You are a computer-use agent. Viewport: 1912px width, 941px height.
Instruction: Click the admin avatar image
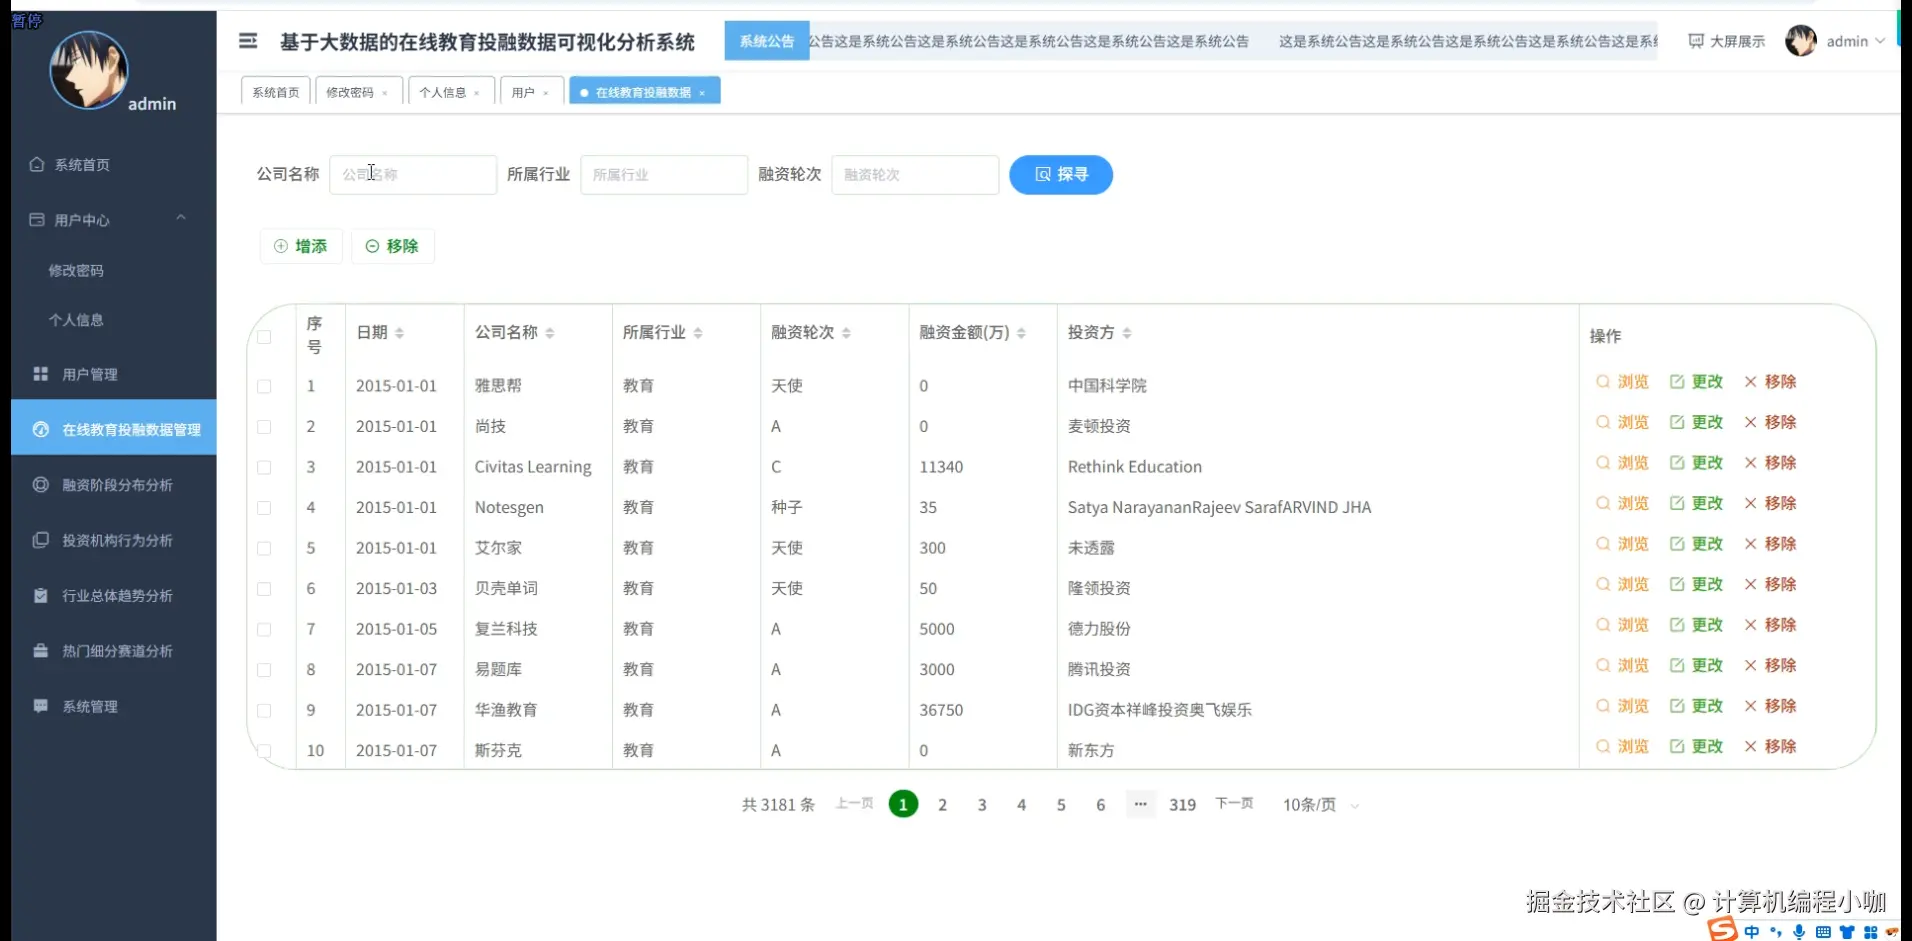1800,40
